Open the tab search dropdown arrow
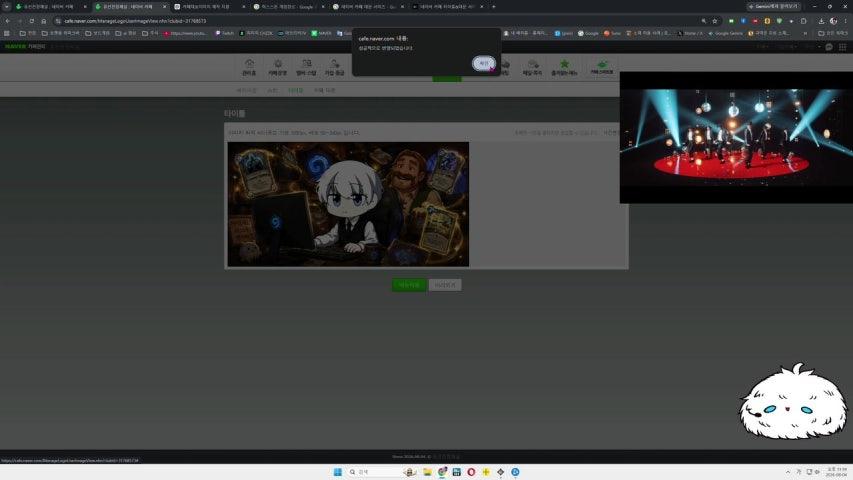The width and height of the screenshot is (853, 480). 7,7
